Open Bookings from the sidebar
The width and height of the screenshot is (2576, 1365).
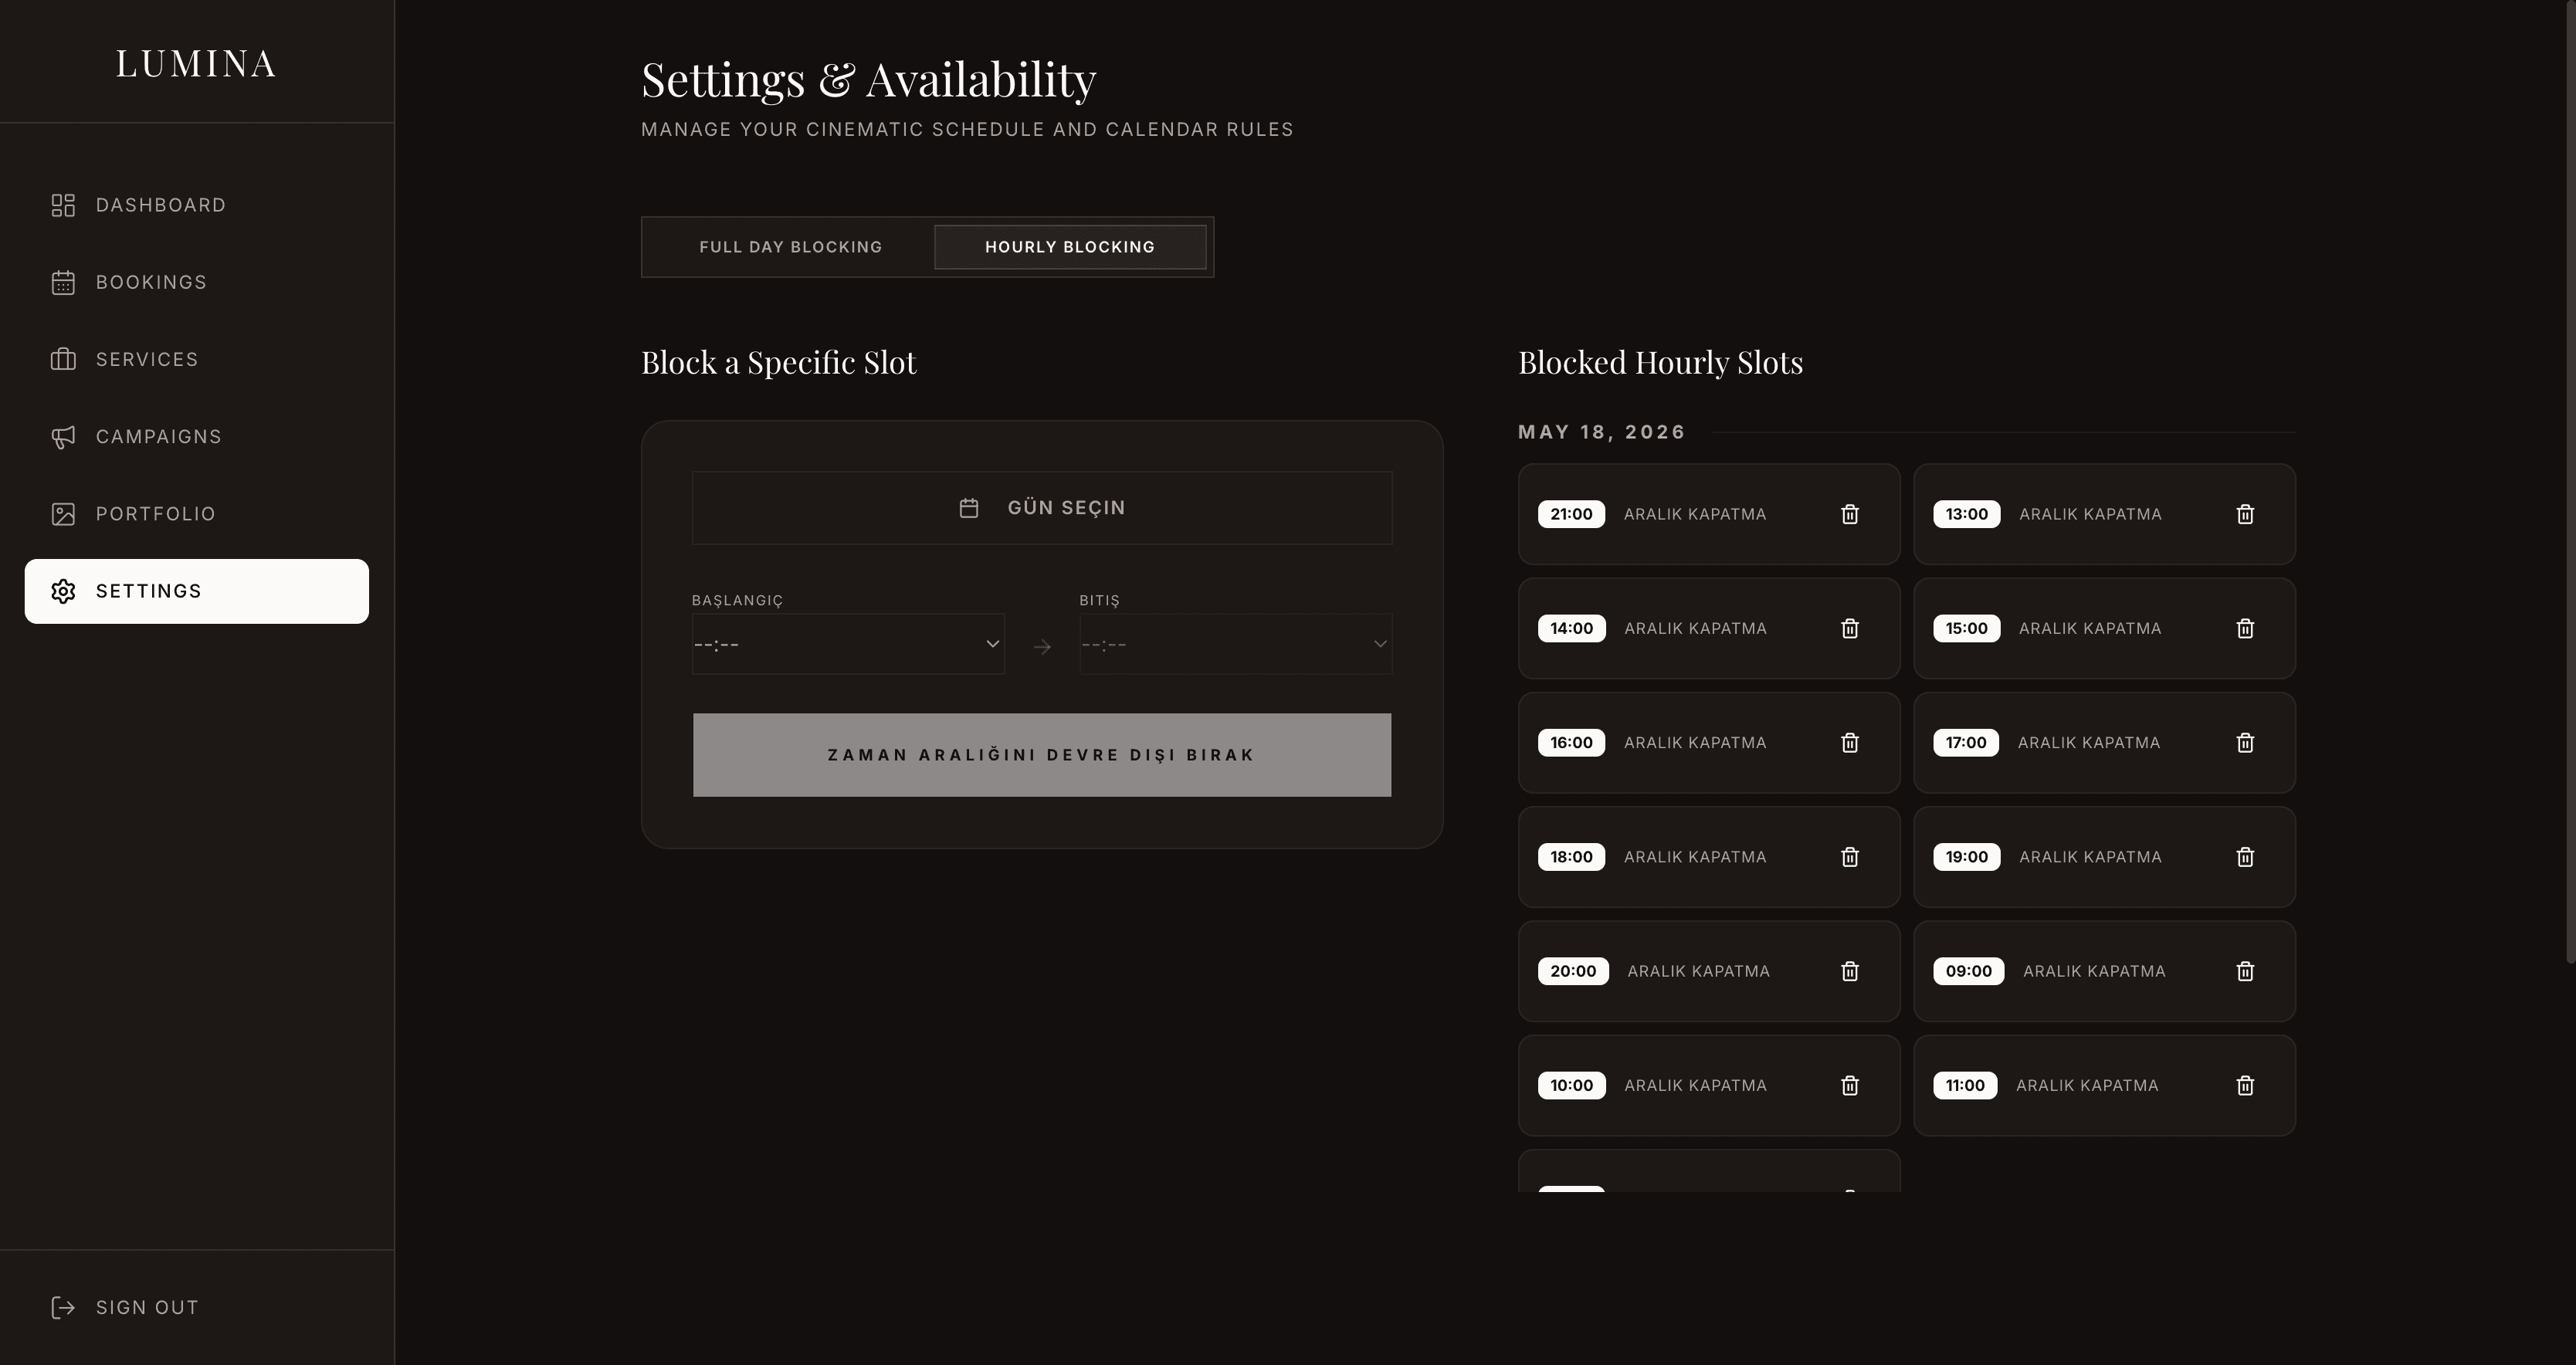coord(197,282)
